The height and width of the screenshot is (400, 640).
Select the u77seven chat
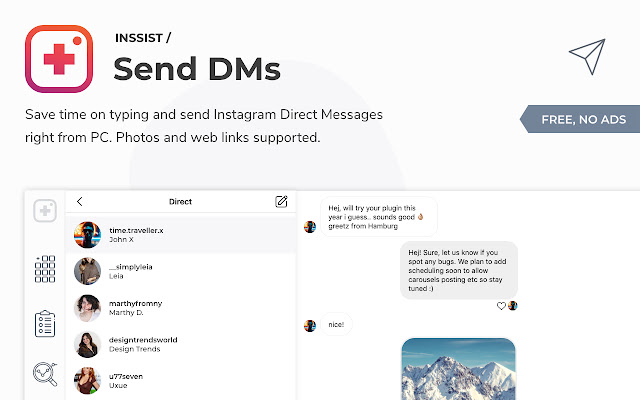180,380
